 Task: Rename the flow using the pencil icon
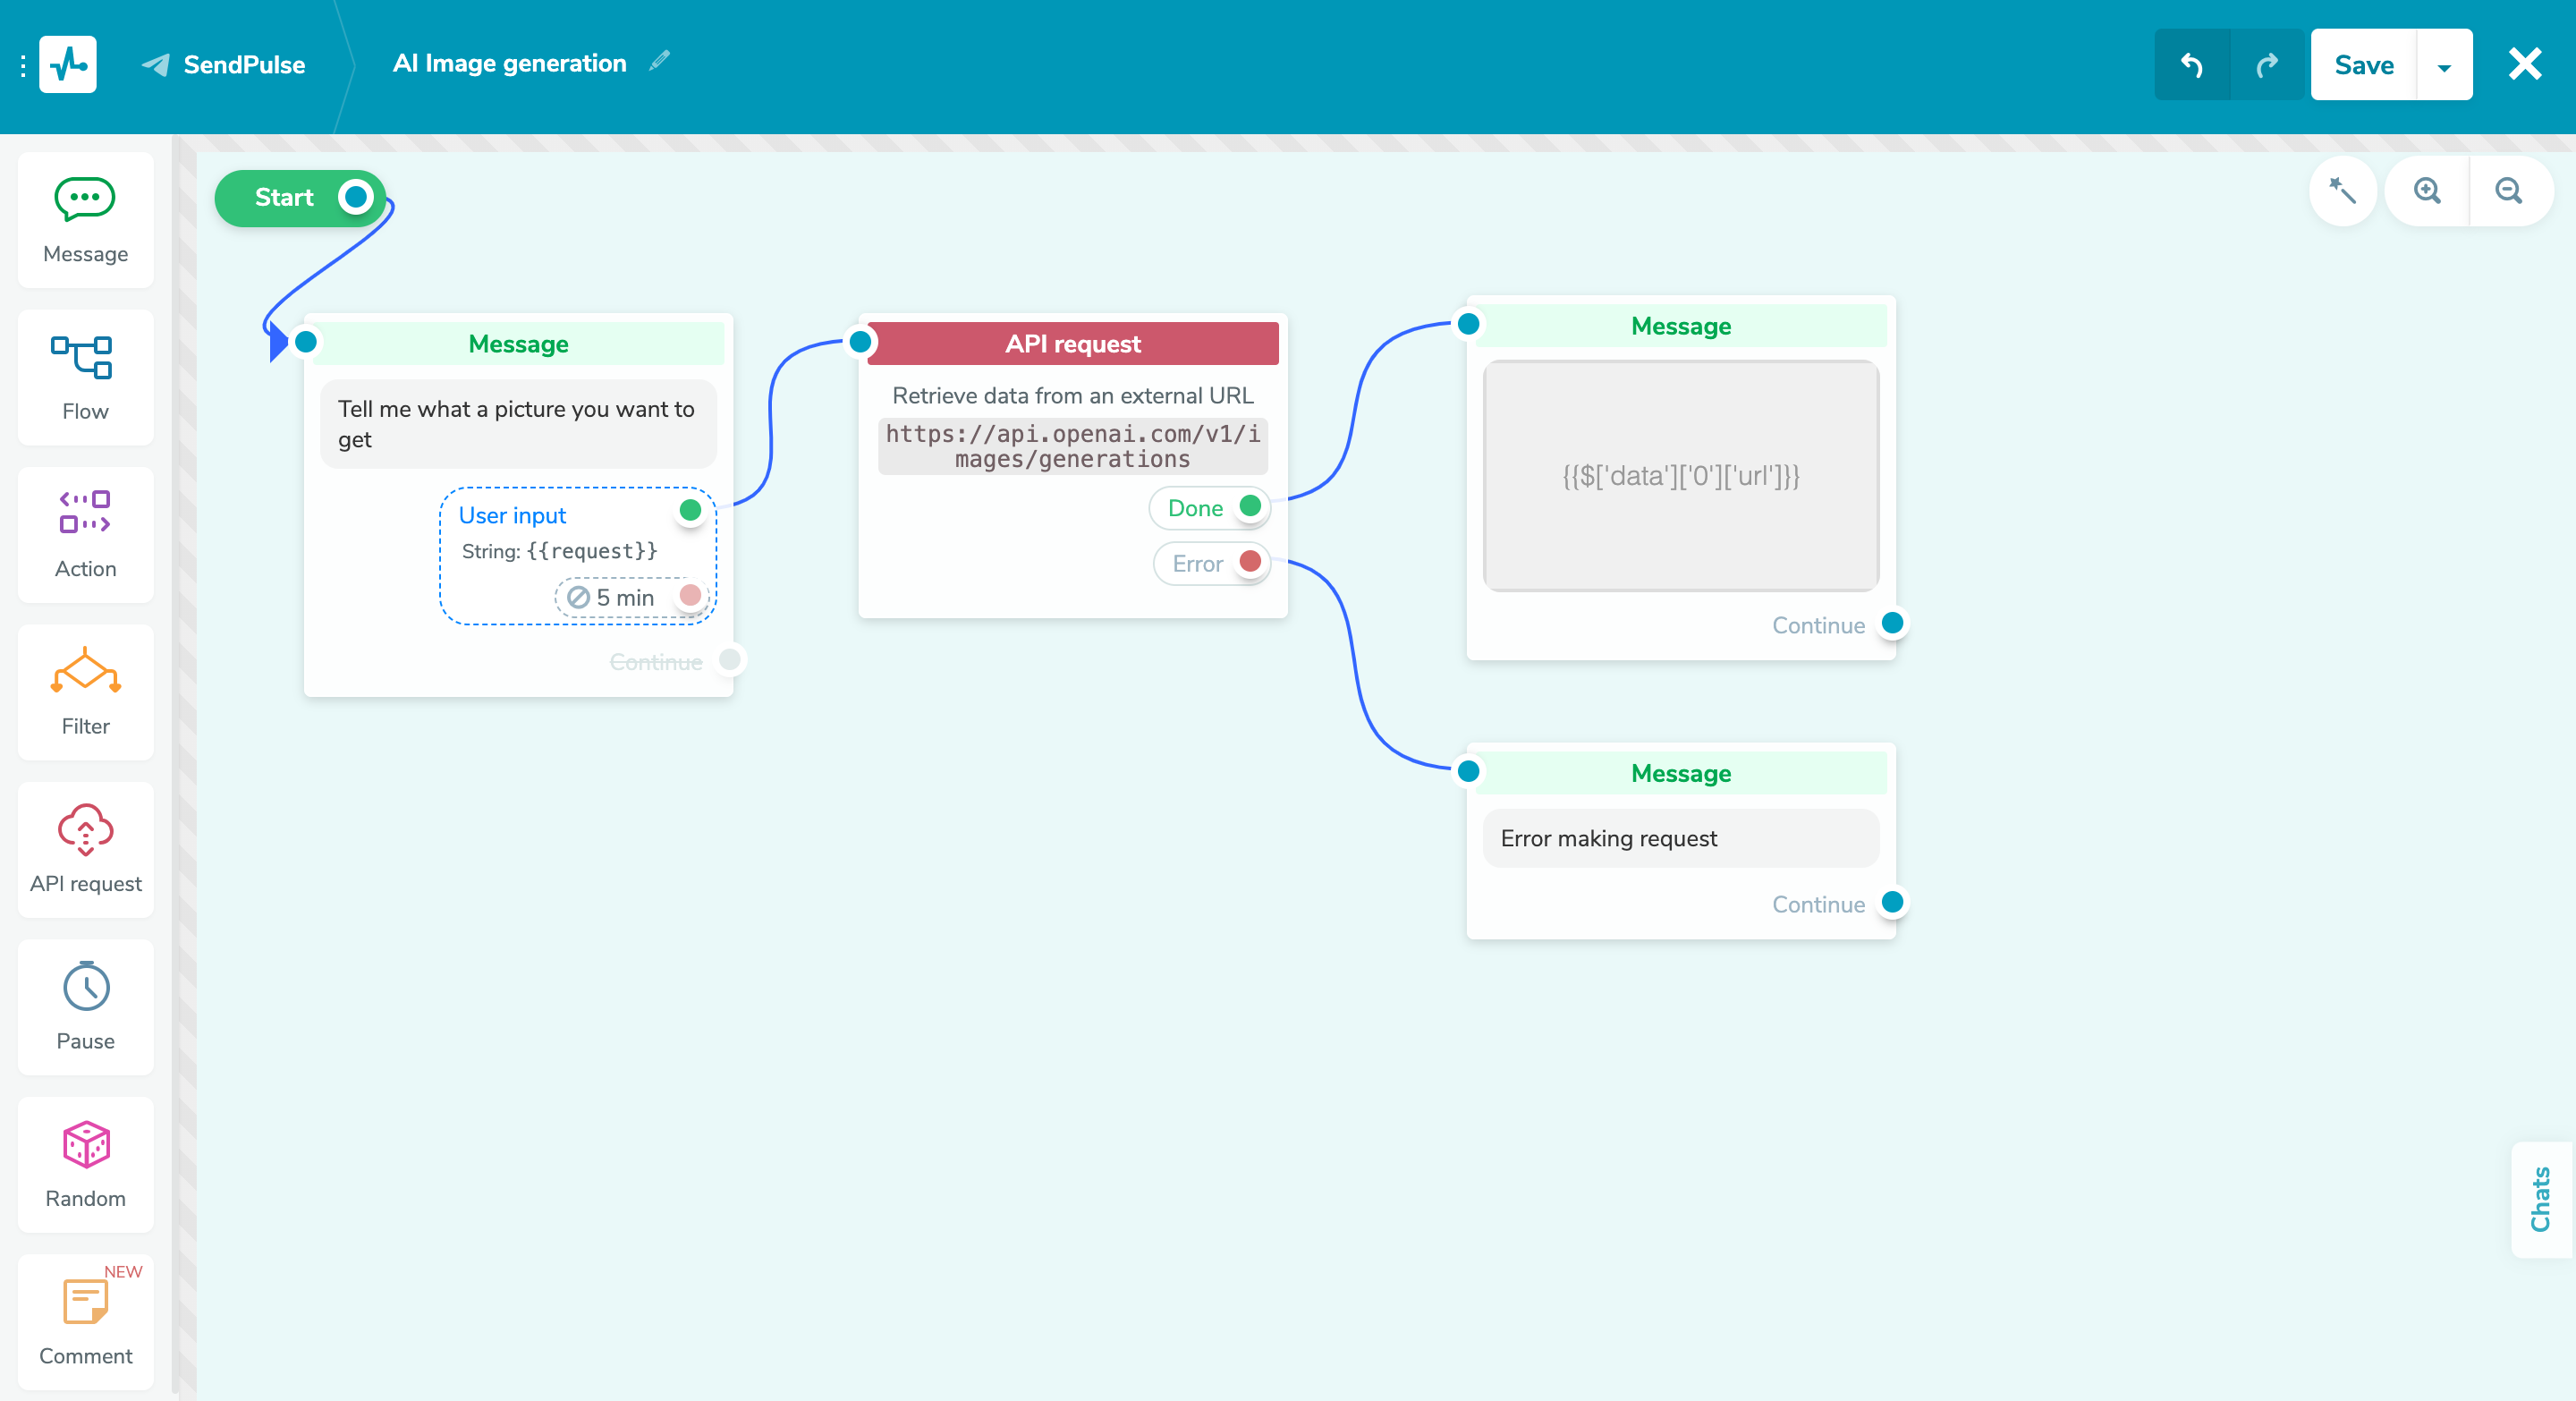pyautogui.click(x=658, y=62)
